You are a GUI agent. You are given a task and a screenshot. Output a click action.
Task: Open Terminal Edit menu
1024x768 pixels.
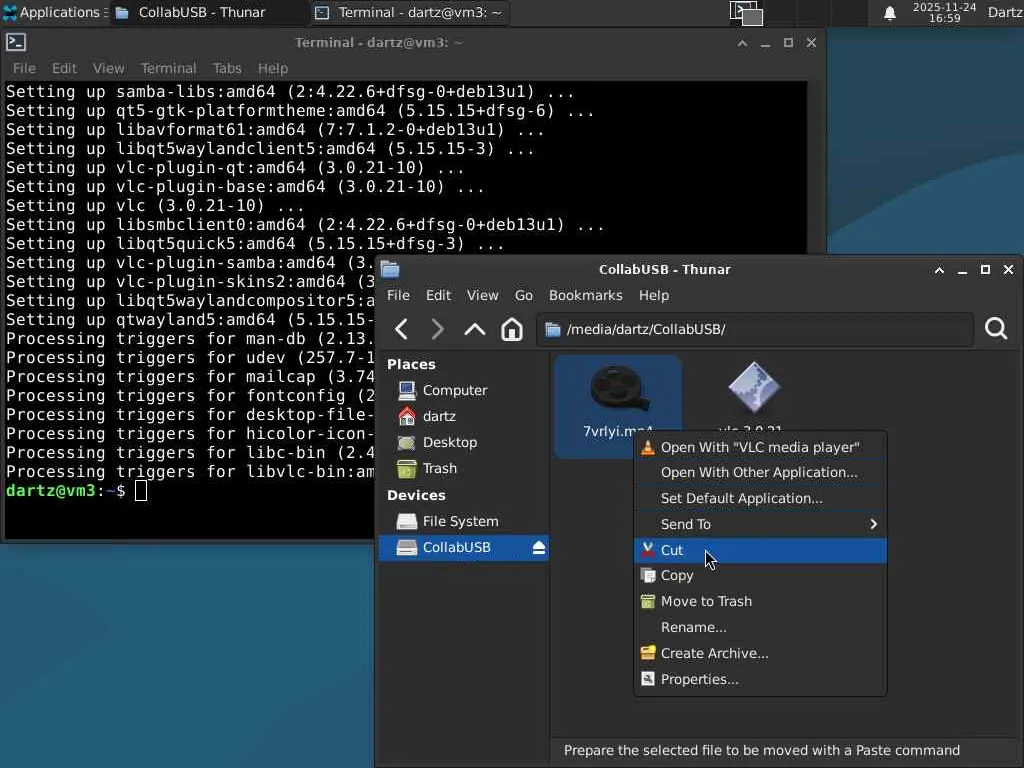coord(64,69)
